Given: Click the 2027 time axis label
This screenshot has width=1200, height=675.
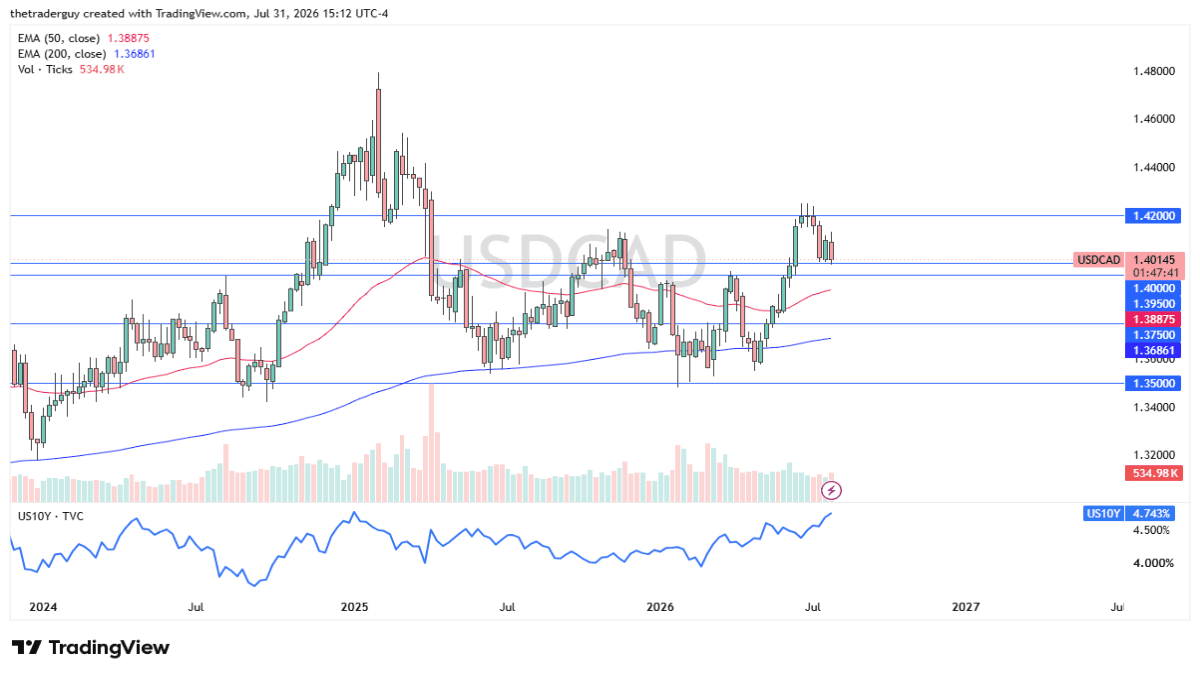Looking at the screenshot, I should [966, 607].
